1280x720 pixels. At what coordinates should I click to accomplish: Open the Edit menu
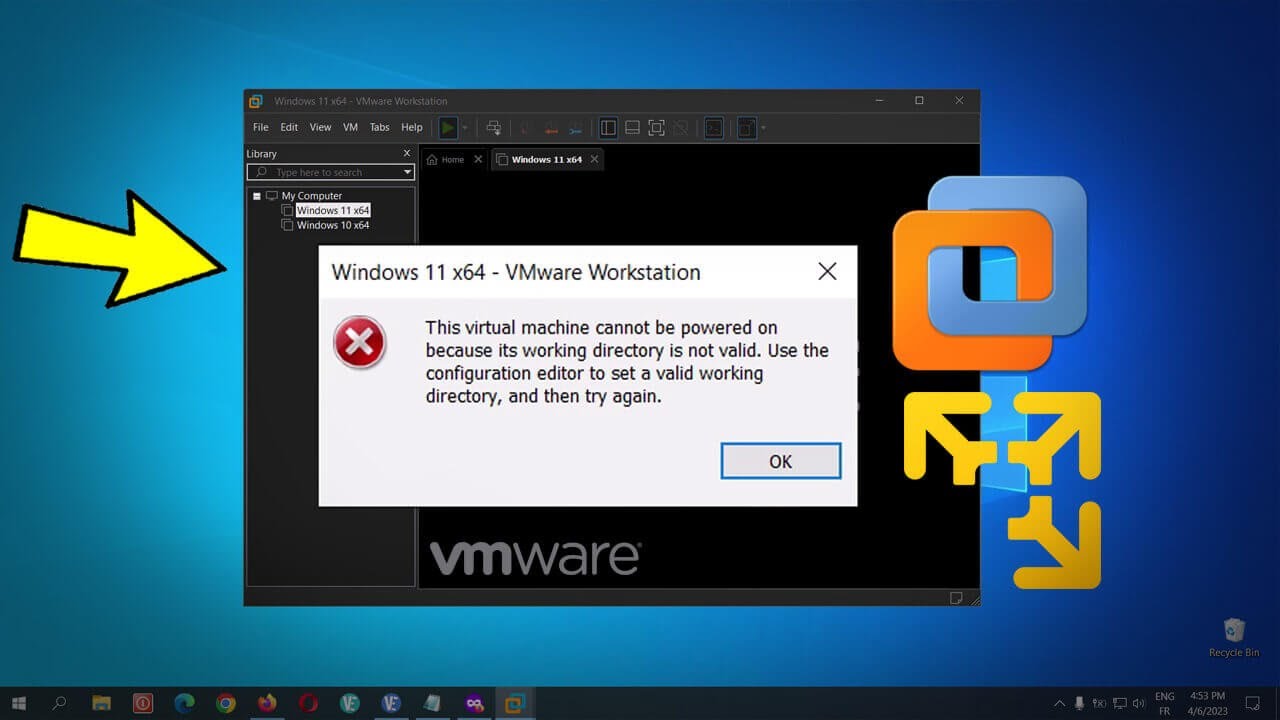[x=289, y=128]
